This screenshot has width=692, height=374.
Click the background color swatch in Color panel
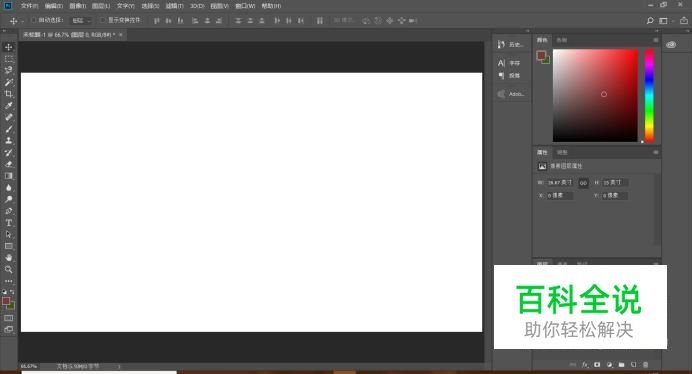pos(546,60)
